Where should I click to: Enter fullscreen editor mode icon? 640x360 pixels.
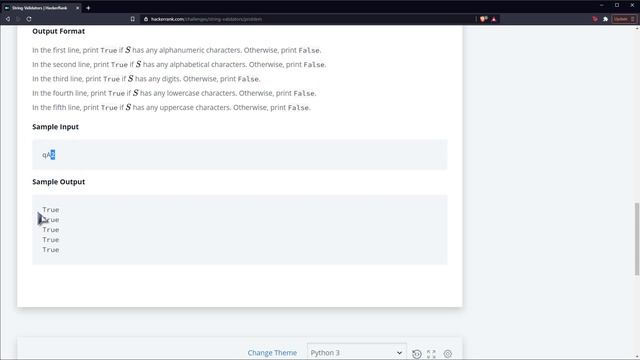431,354
